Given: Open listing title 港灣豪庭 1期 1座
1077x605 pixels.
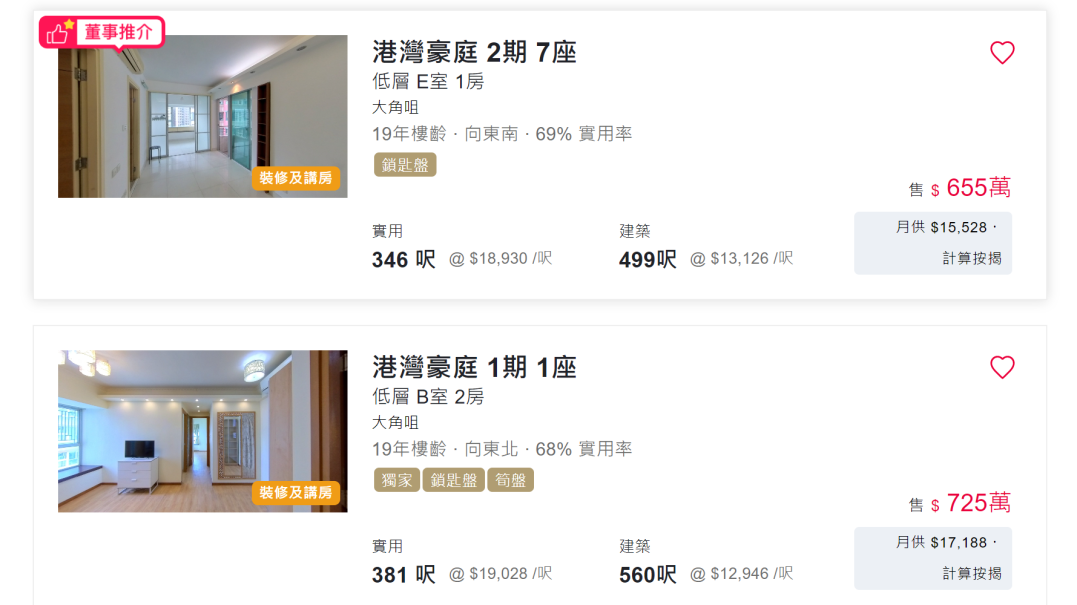Looking at the screenshot, I should [x=474, y=367].
